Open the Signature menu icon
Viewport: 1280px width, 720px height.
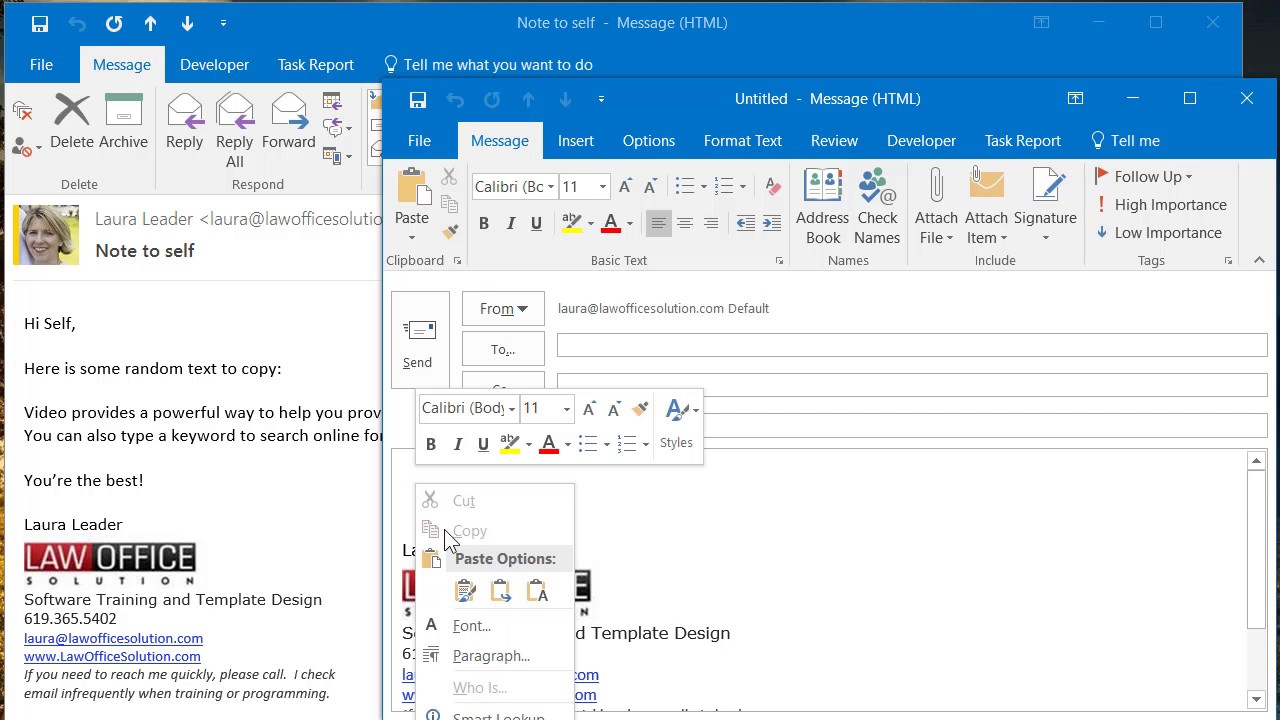point(1046,186)
